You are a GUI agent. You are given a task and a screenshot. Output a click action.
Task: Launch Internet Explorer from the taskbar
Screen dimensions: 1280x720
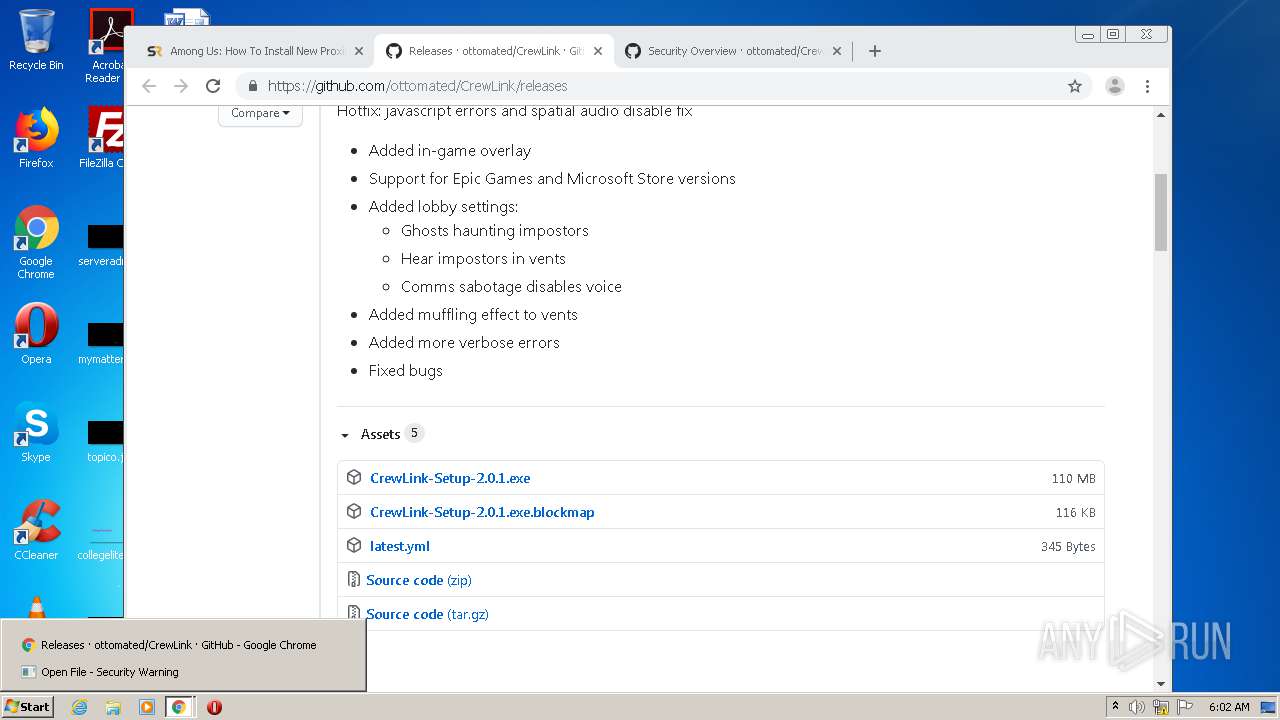pos(80,707)
